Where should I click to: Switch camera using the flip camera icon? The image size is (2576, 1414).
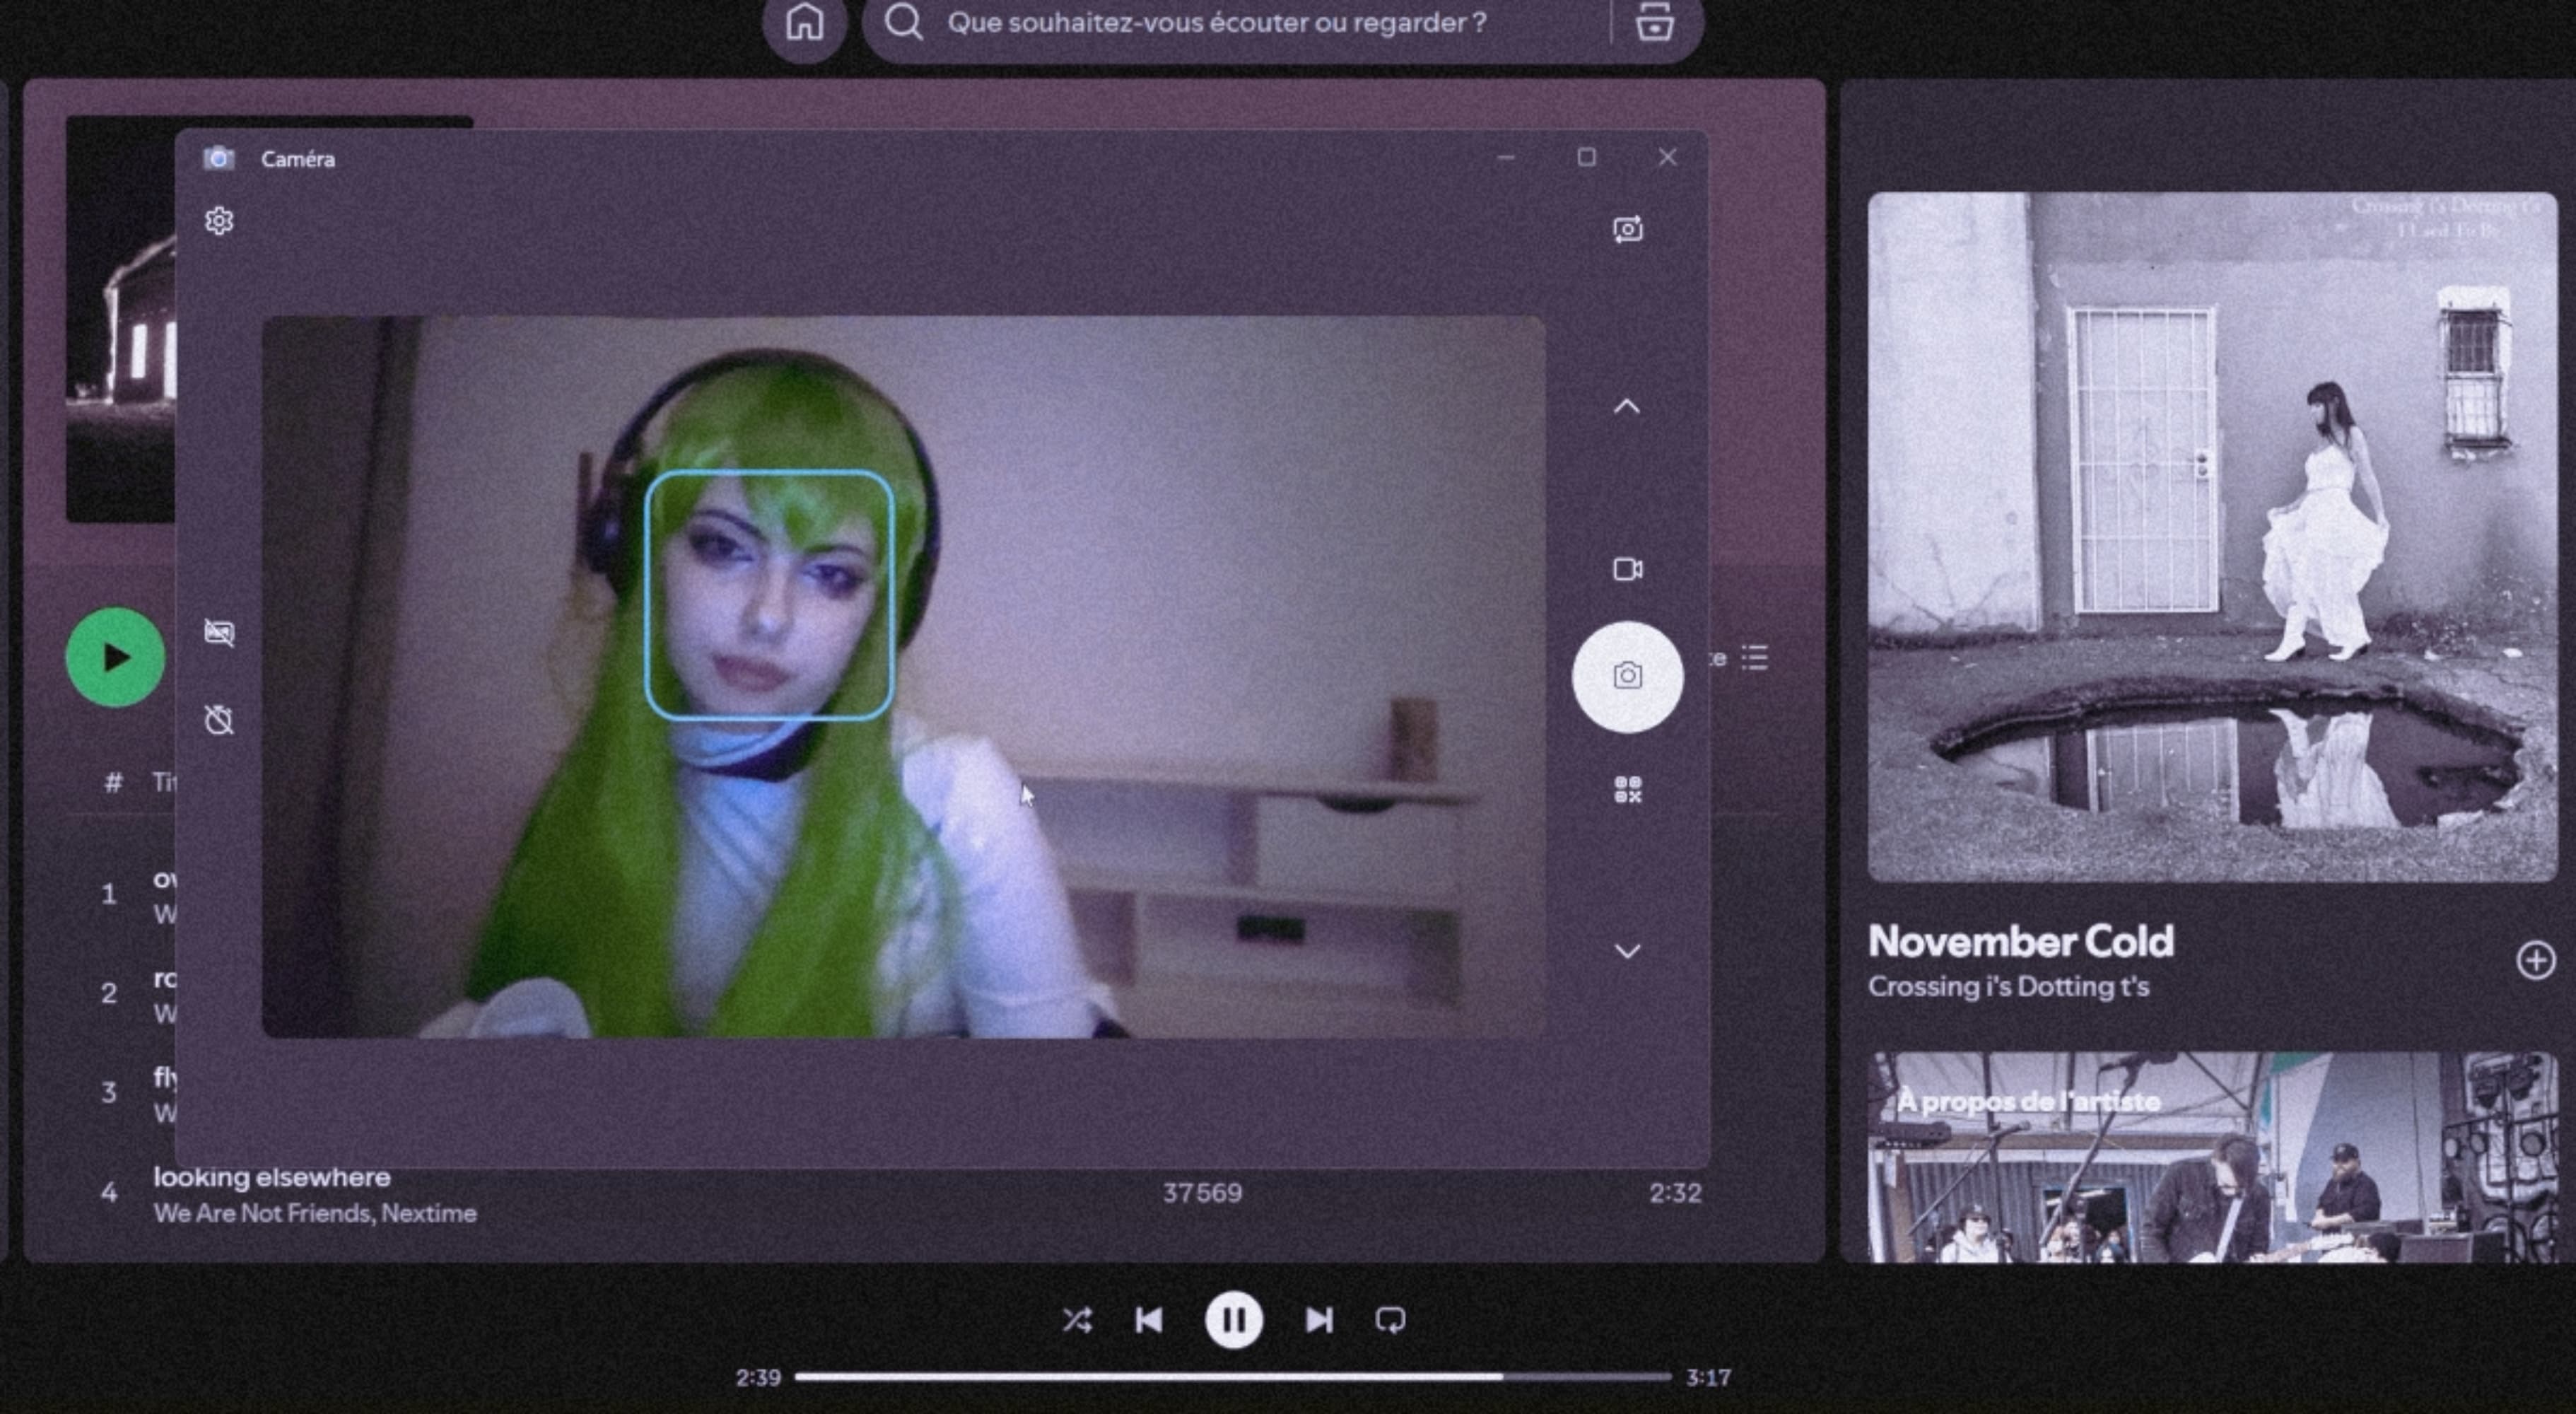coord(1627,229)
